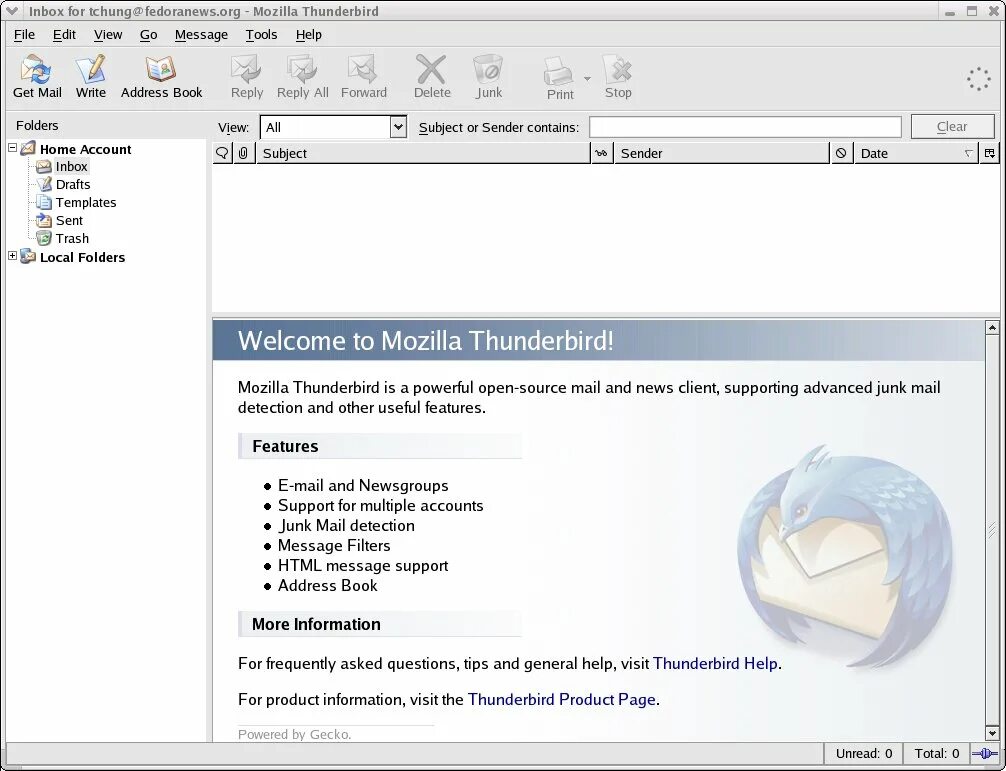This screenshot has width=1006, height=771.
Task: Open the Go menu
Action: click(148, 35)
